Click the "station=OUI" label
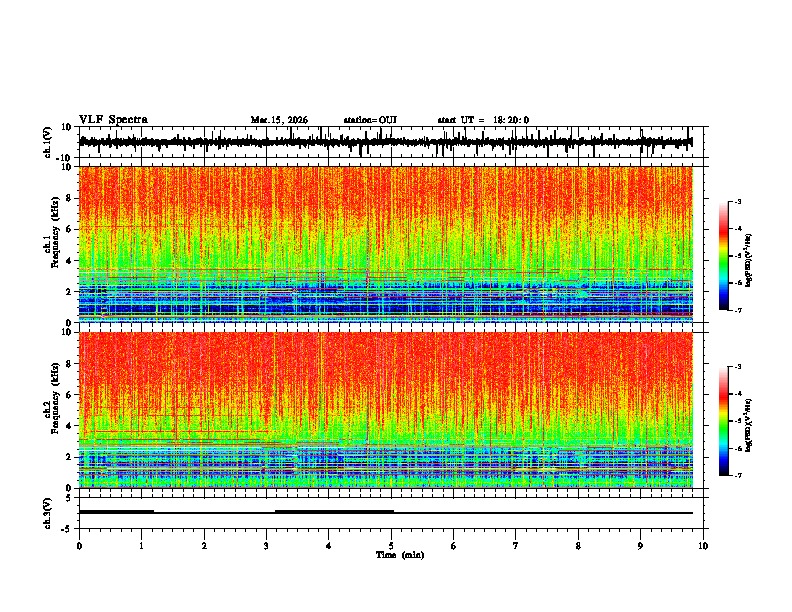The height and width of the screenshot is (612, 792). point(370,120)
